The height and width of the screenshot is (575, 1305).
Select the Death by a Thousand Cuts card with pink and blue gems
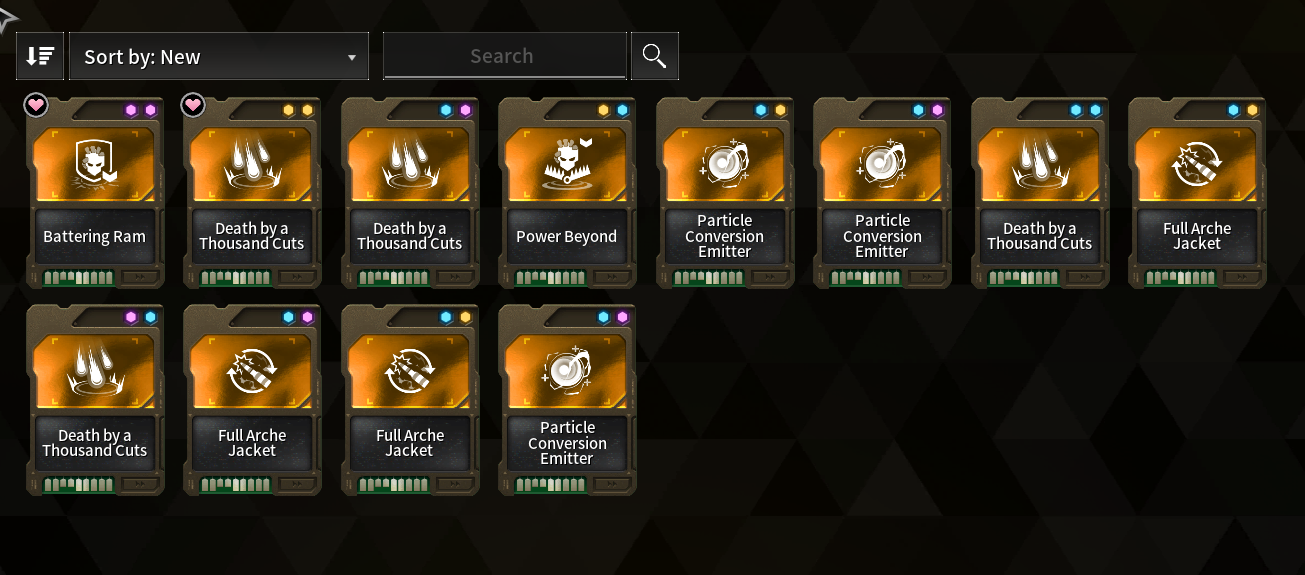coord(94,400)
